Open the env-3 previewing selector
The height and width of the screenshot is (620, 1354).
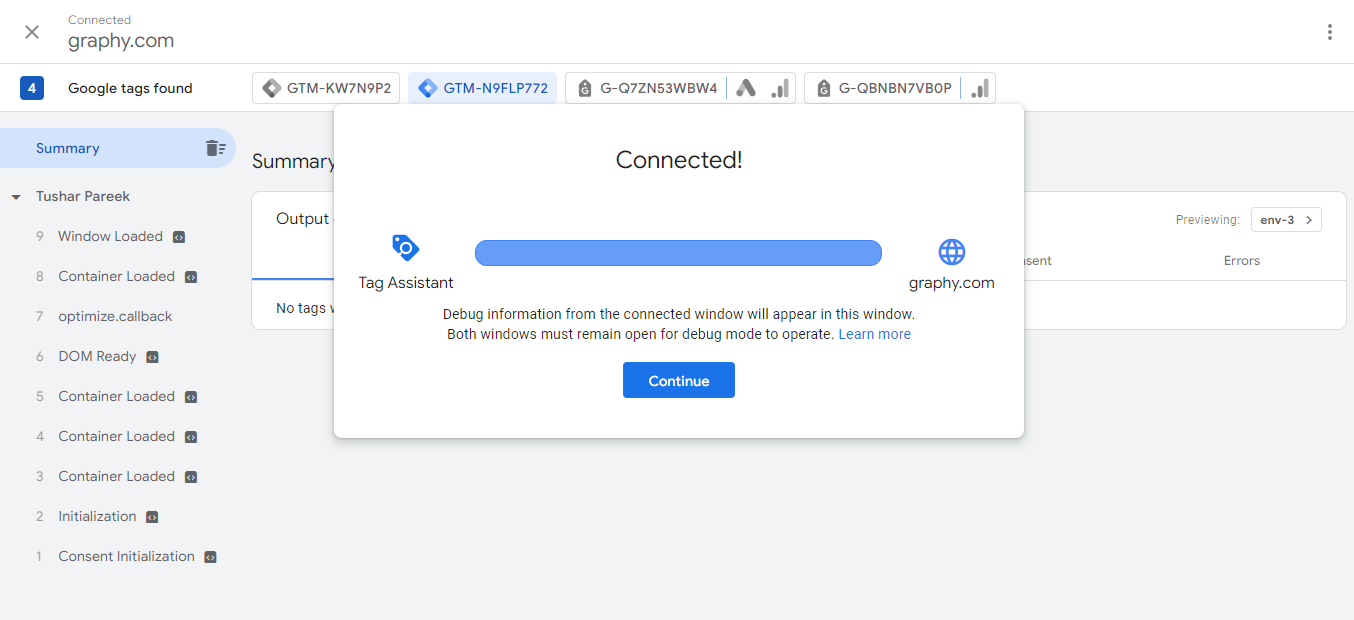tap(1285, 220)
